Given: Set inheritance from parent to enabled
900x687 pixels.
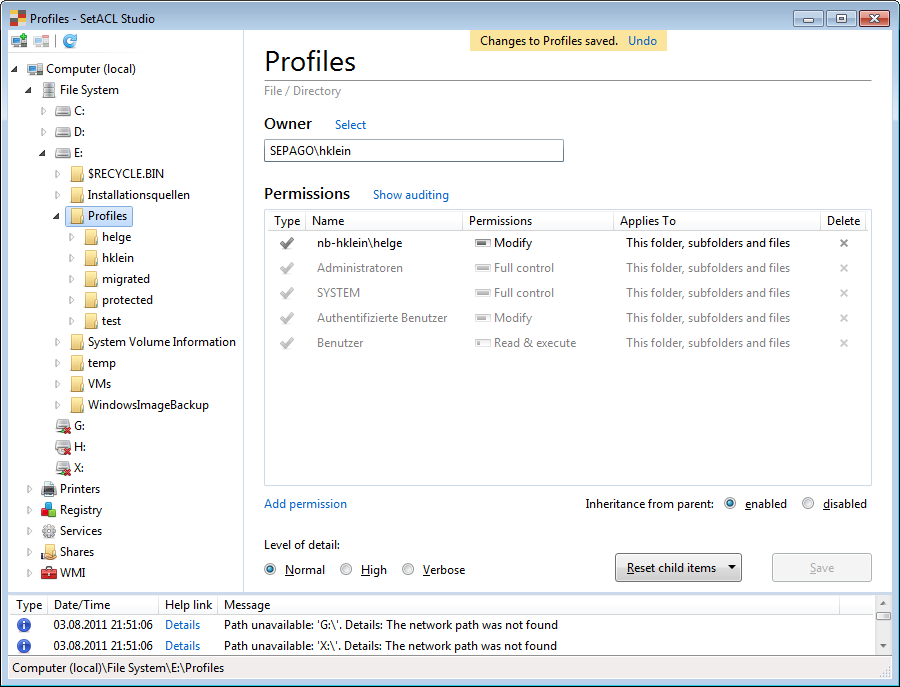Looking at the screenshot, I should [730, 504].
